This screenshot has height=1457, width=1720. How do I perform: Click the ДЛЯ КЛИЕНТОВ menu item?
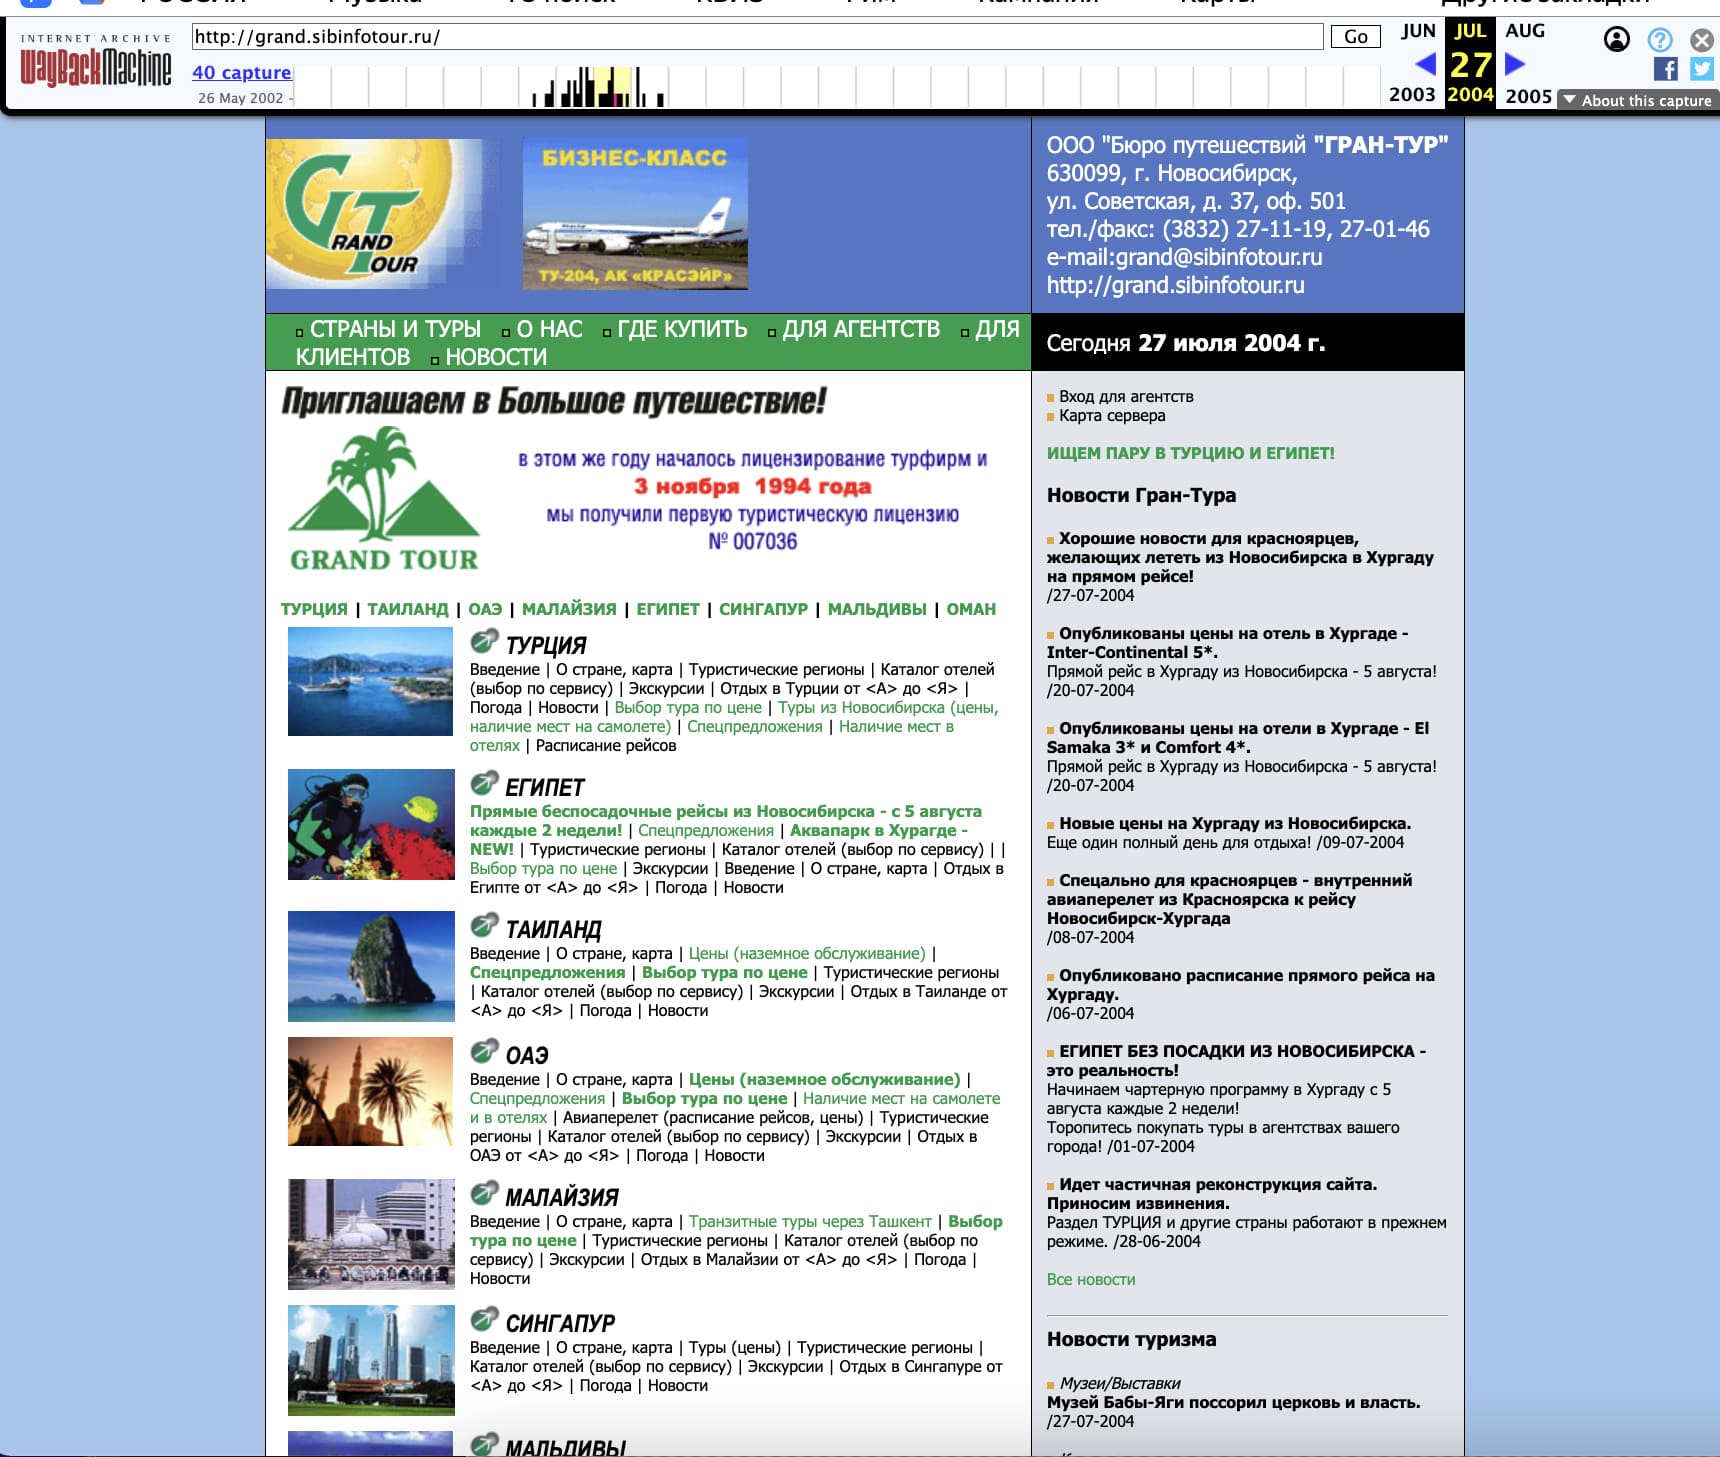point(657,343)
